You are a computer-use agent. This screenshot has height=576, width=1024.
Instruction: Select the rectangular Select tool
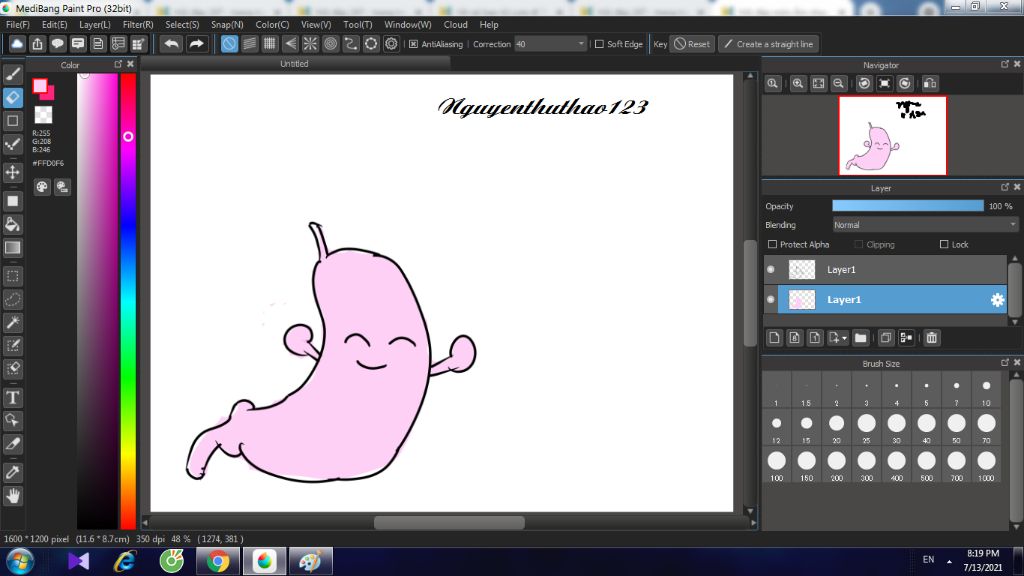(x=12, y=276)
